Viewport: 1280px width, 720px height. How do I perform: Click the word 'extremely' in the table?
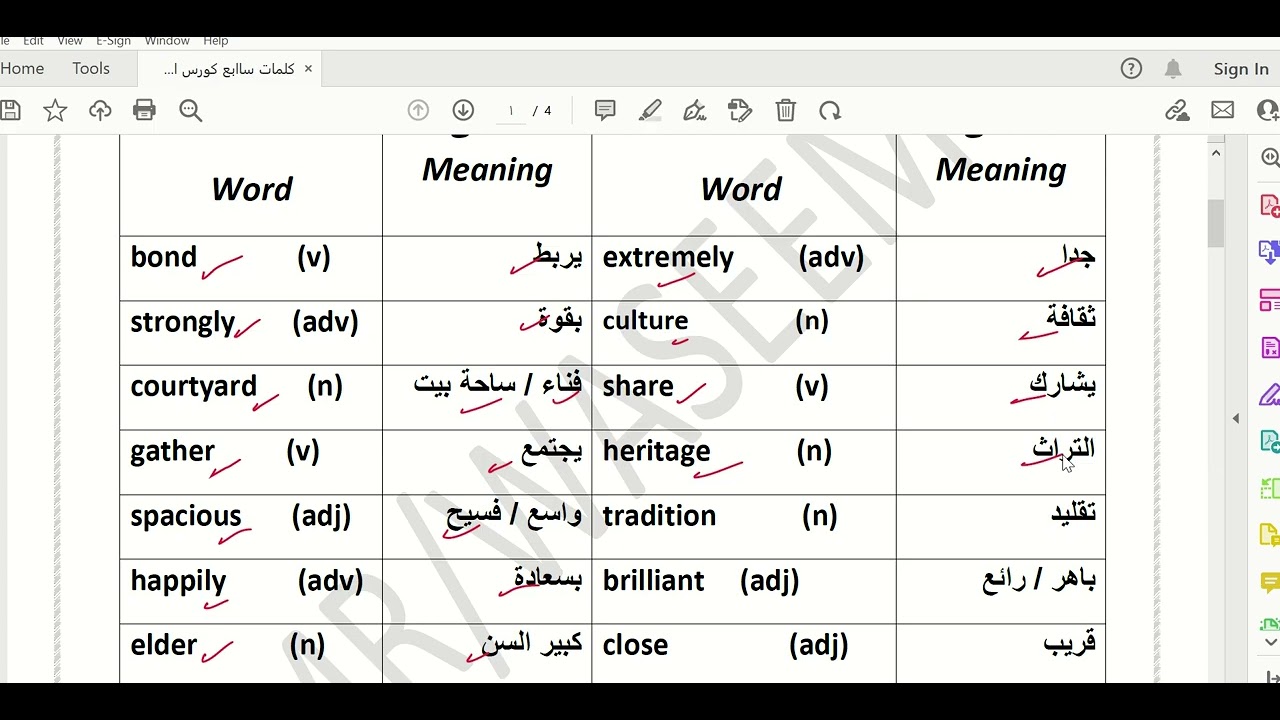click(668, 257)
